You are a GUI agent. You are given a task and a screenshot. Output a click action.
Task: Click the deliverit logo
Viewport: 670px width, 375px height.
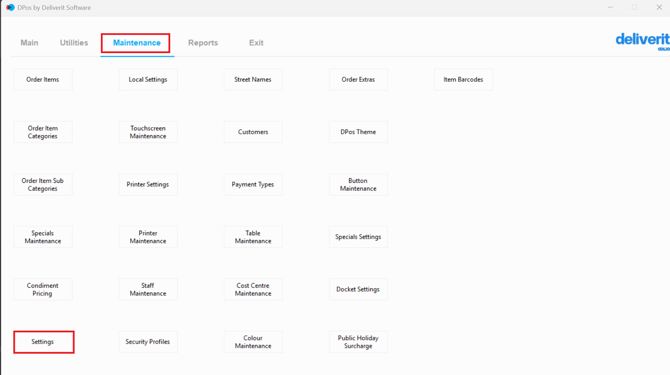point(643,41)
